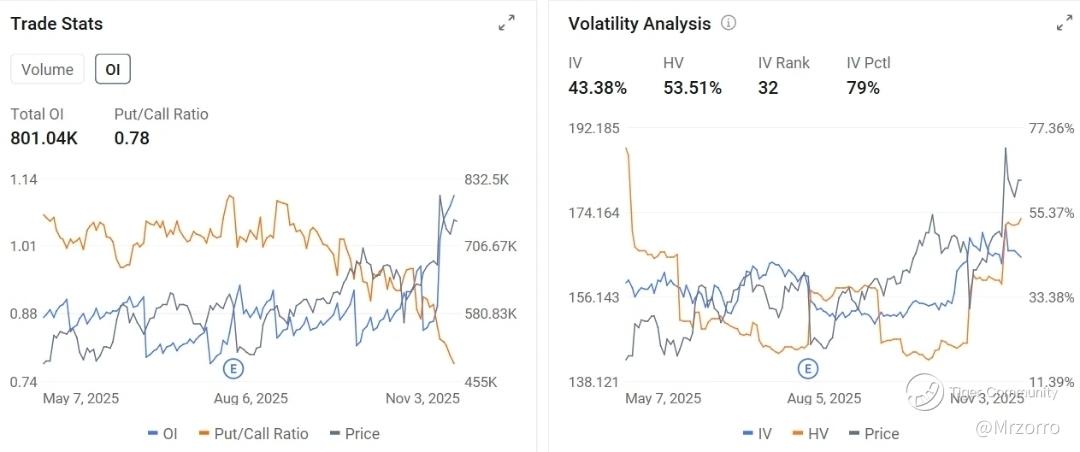1080x452 pixels.
Task: Click the earnings E marker in Trade Stats
Action: coord(232,368)
